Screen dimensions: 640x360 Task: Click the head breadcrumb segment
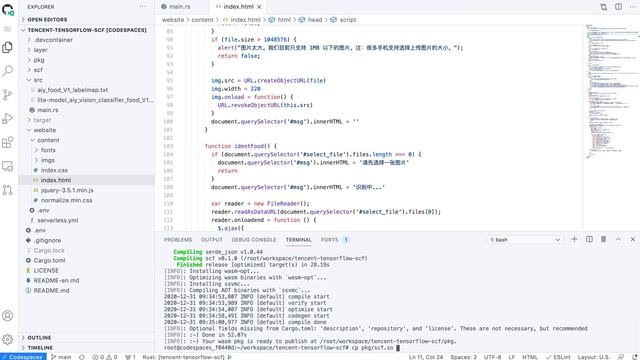[315, 20]
